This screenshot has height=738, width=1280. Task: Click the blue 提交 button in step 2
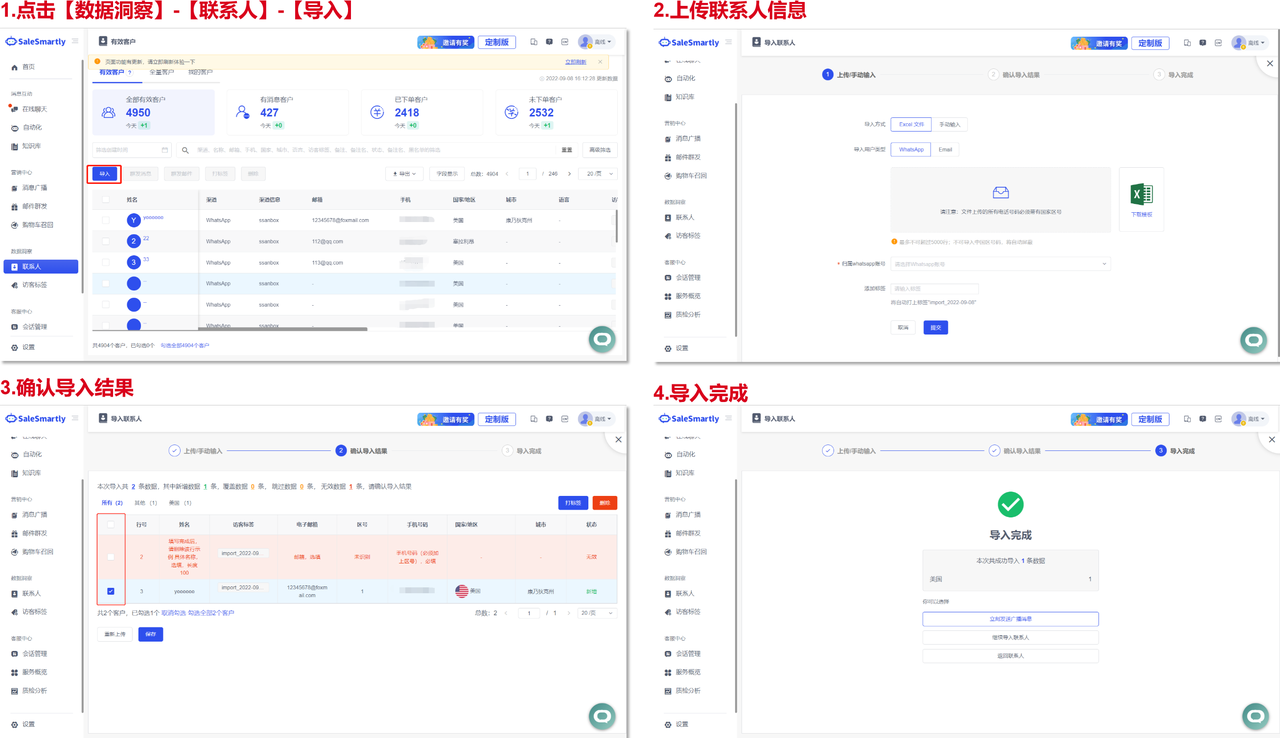(x=935, y=328)
